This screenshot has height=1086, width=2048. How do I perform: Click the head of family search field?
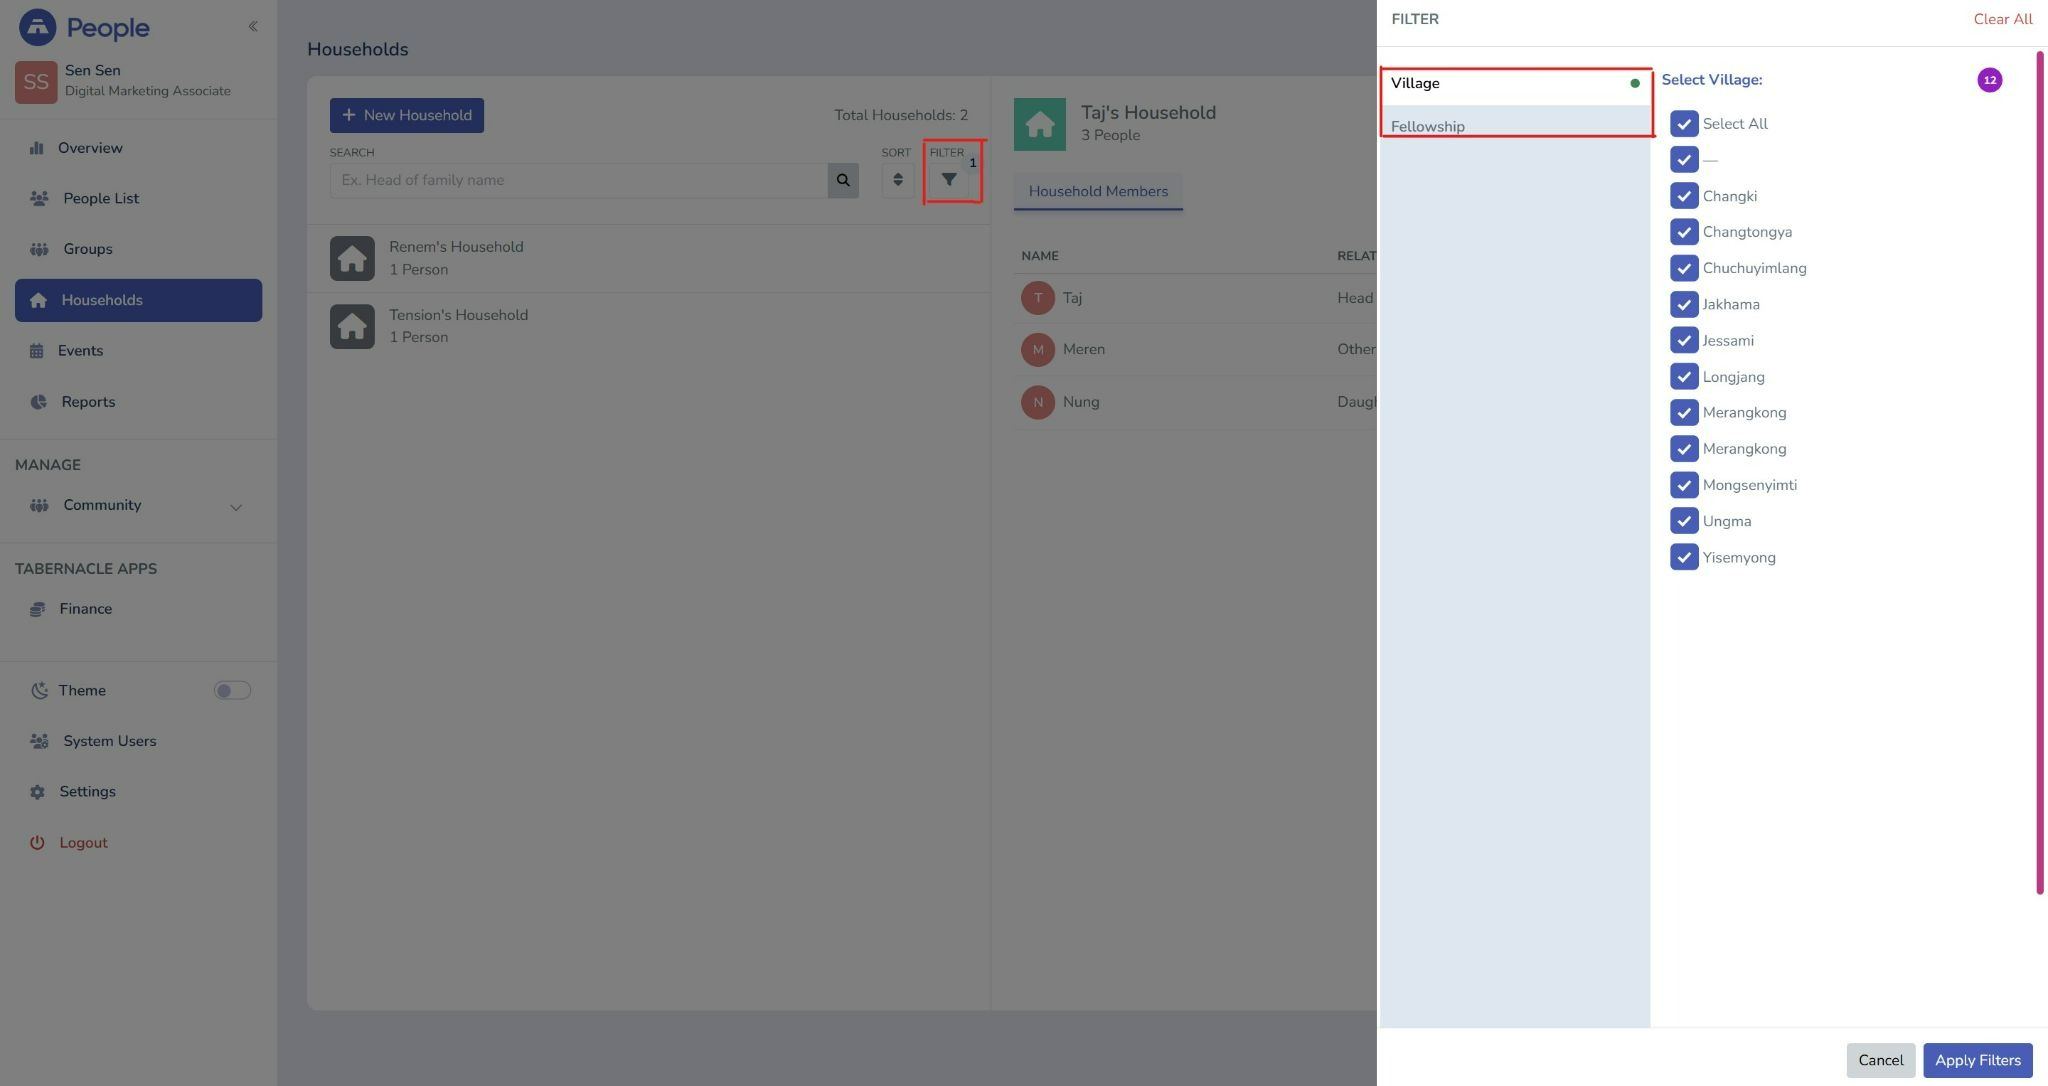click(x=579, y=180)
